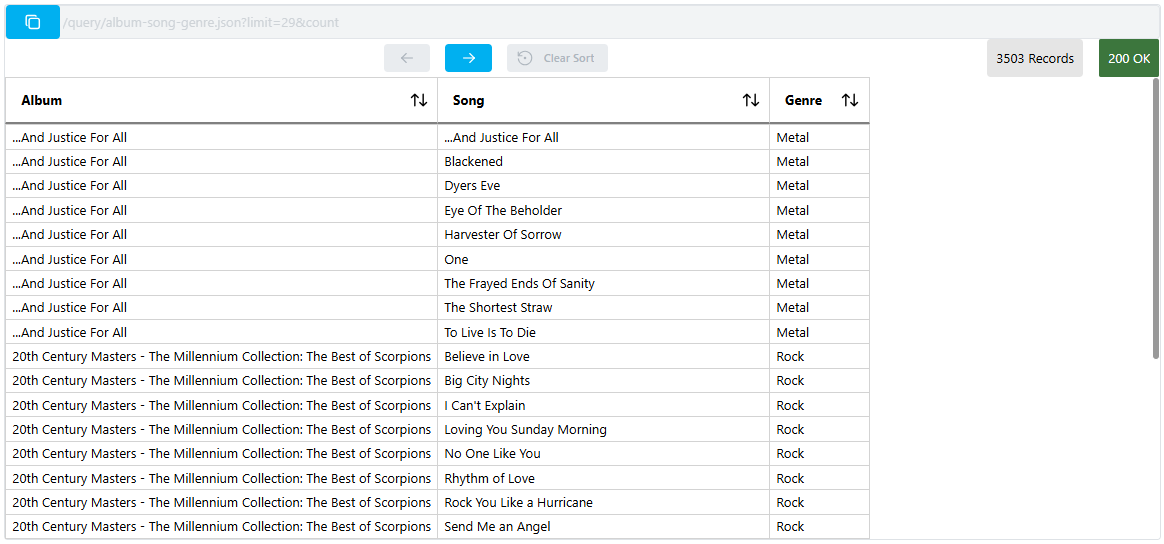Click Rock You Like a Hurricane cell
This screenshot has height=544, width=1164.
point(518,503)
